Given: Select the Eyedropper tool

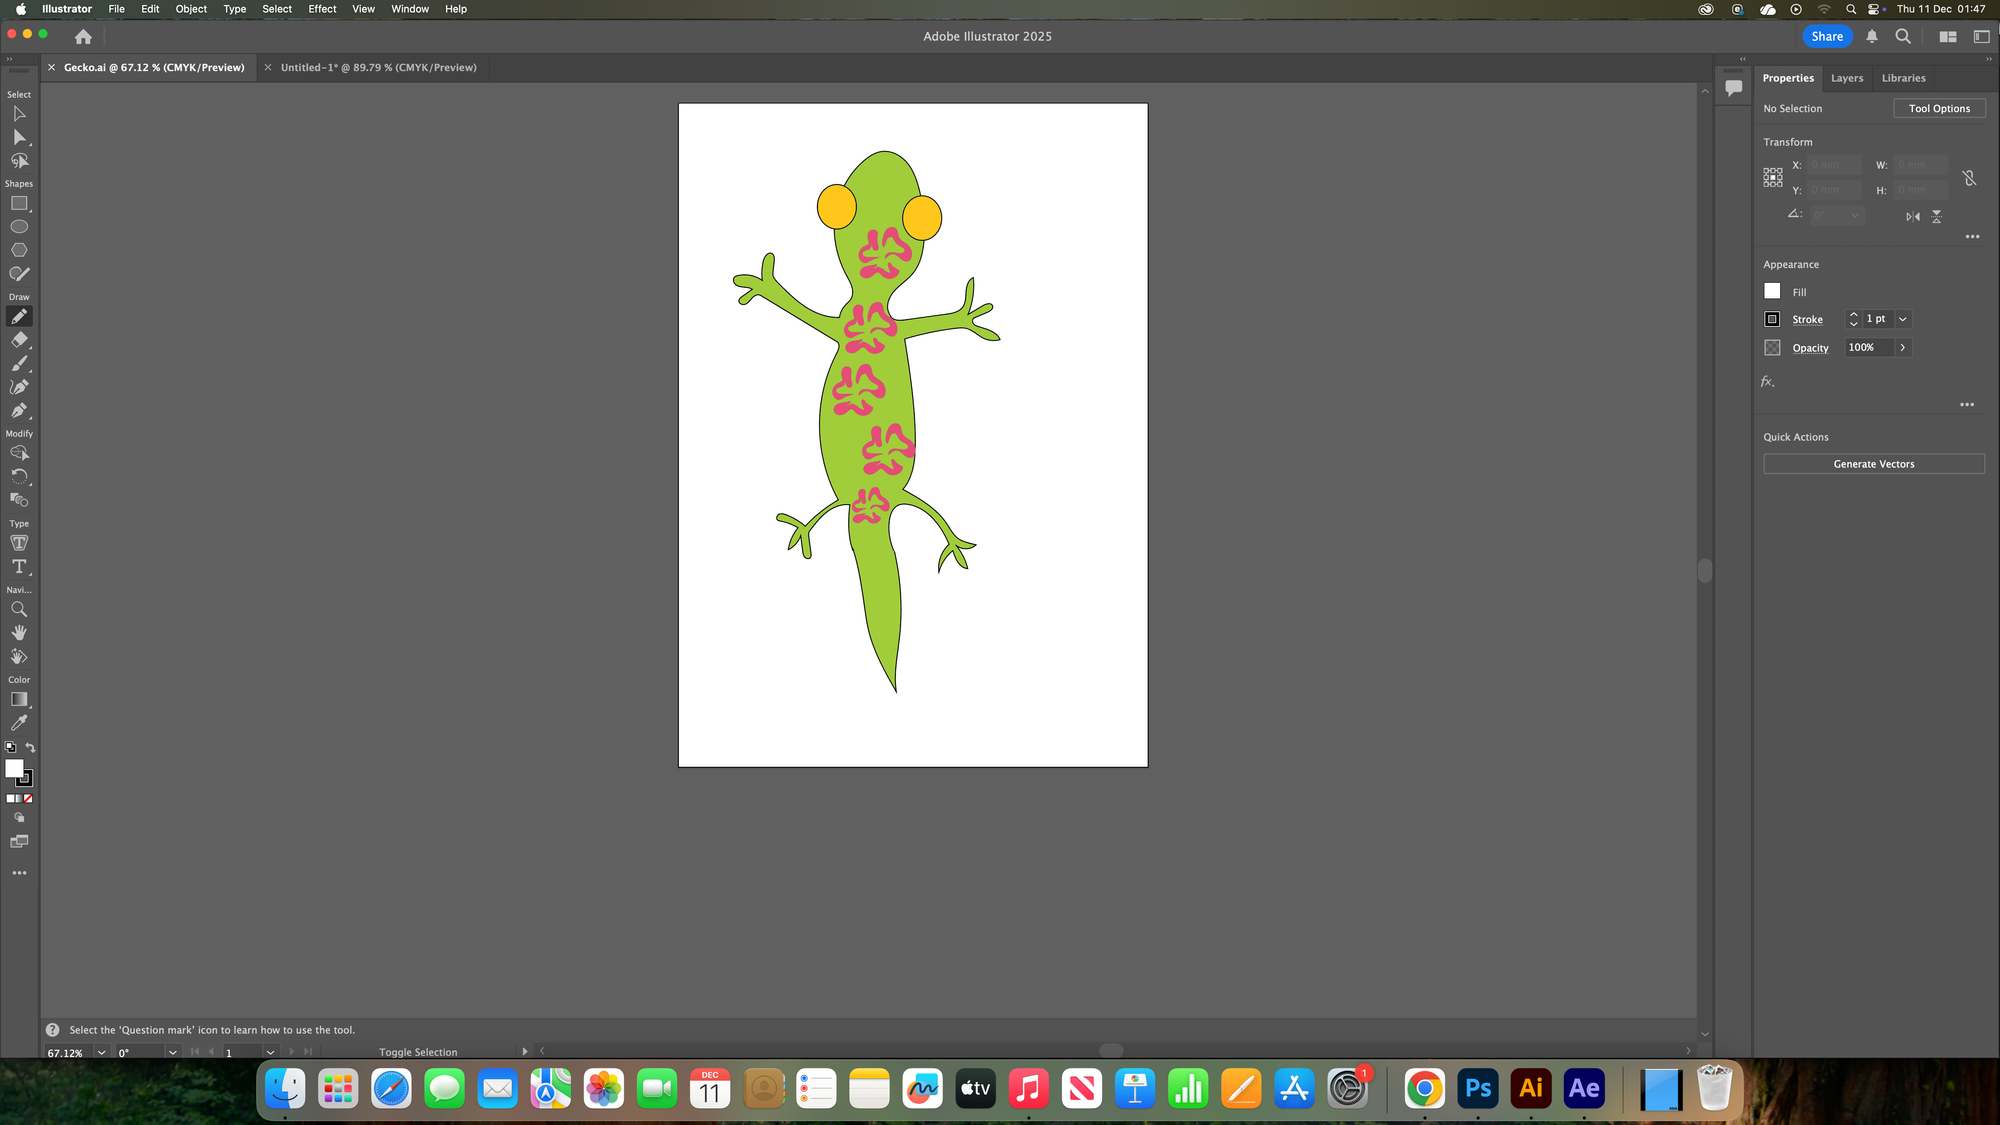Looking at the screenshot, I should pos(19,723).
